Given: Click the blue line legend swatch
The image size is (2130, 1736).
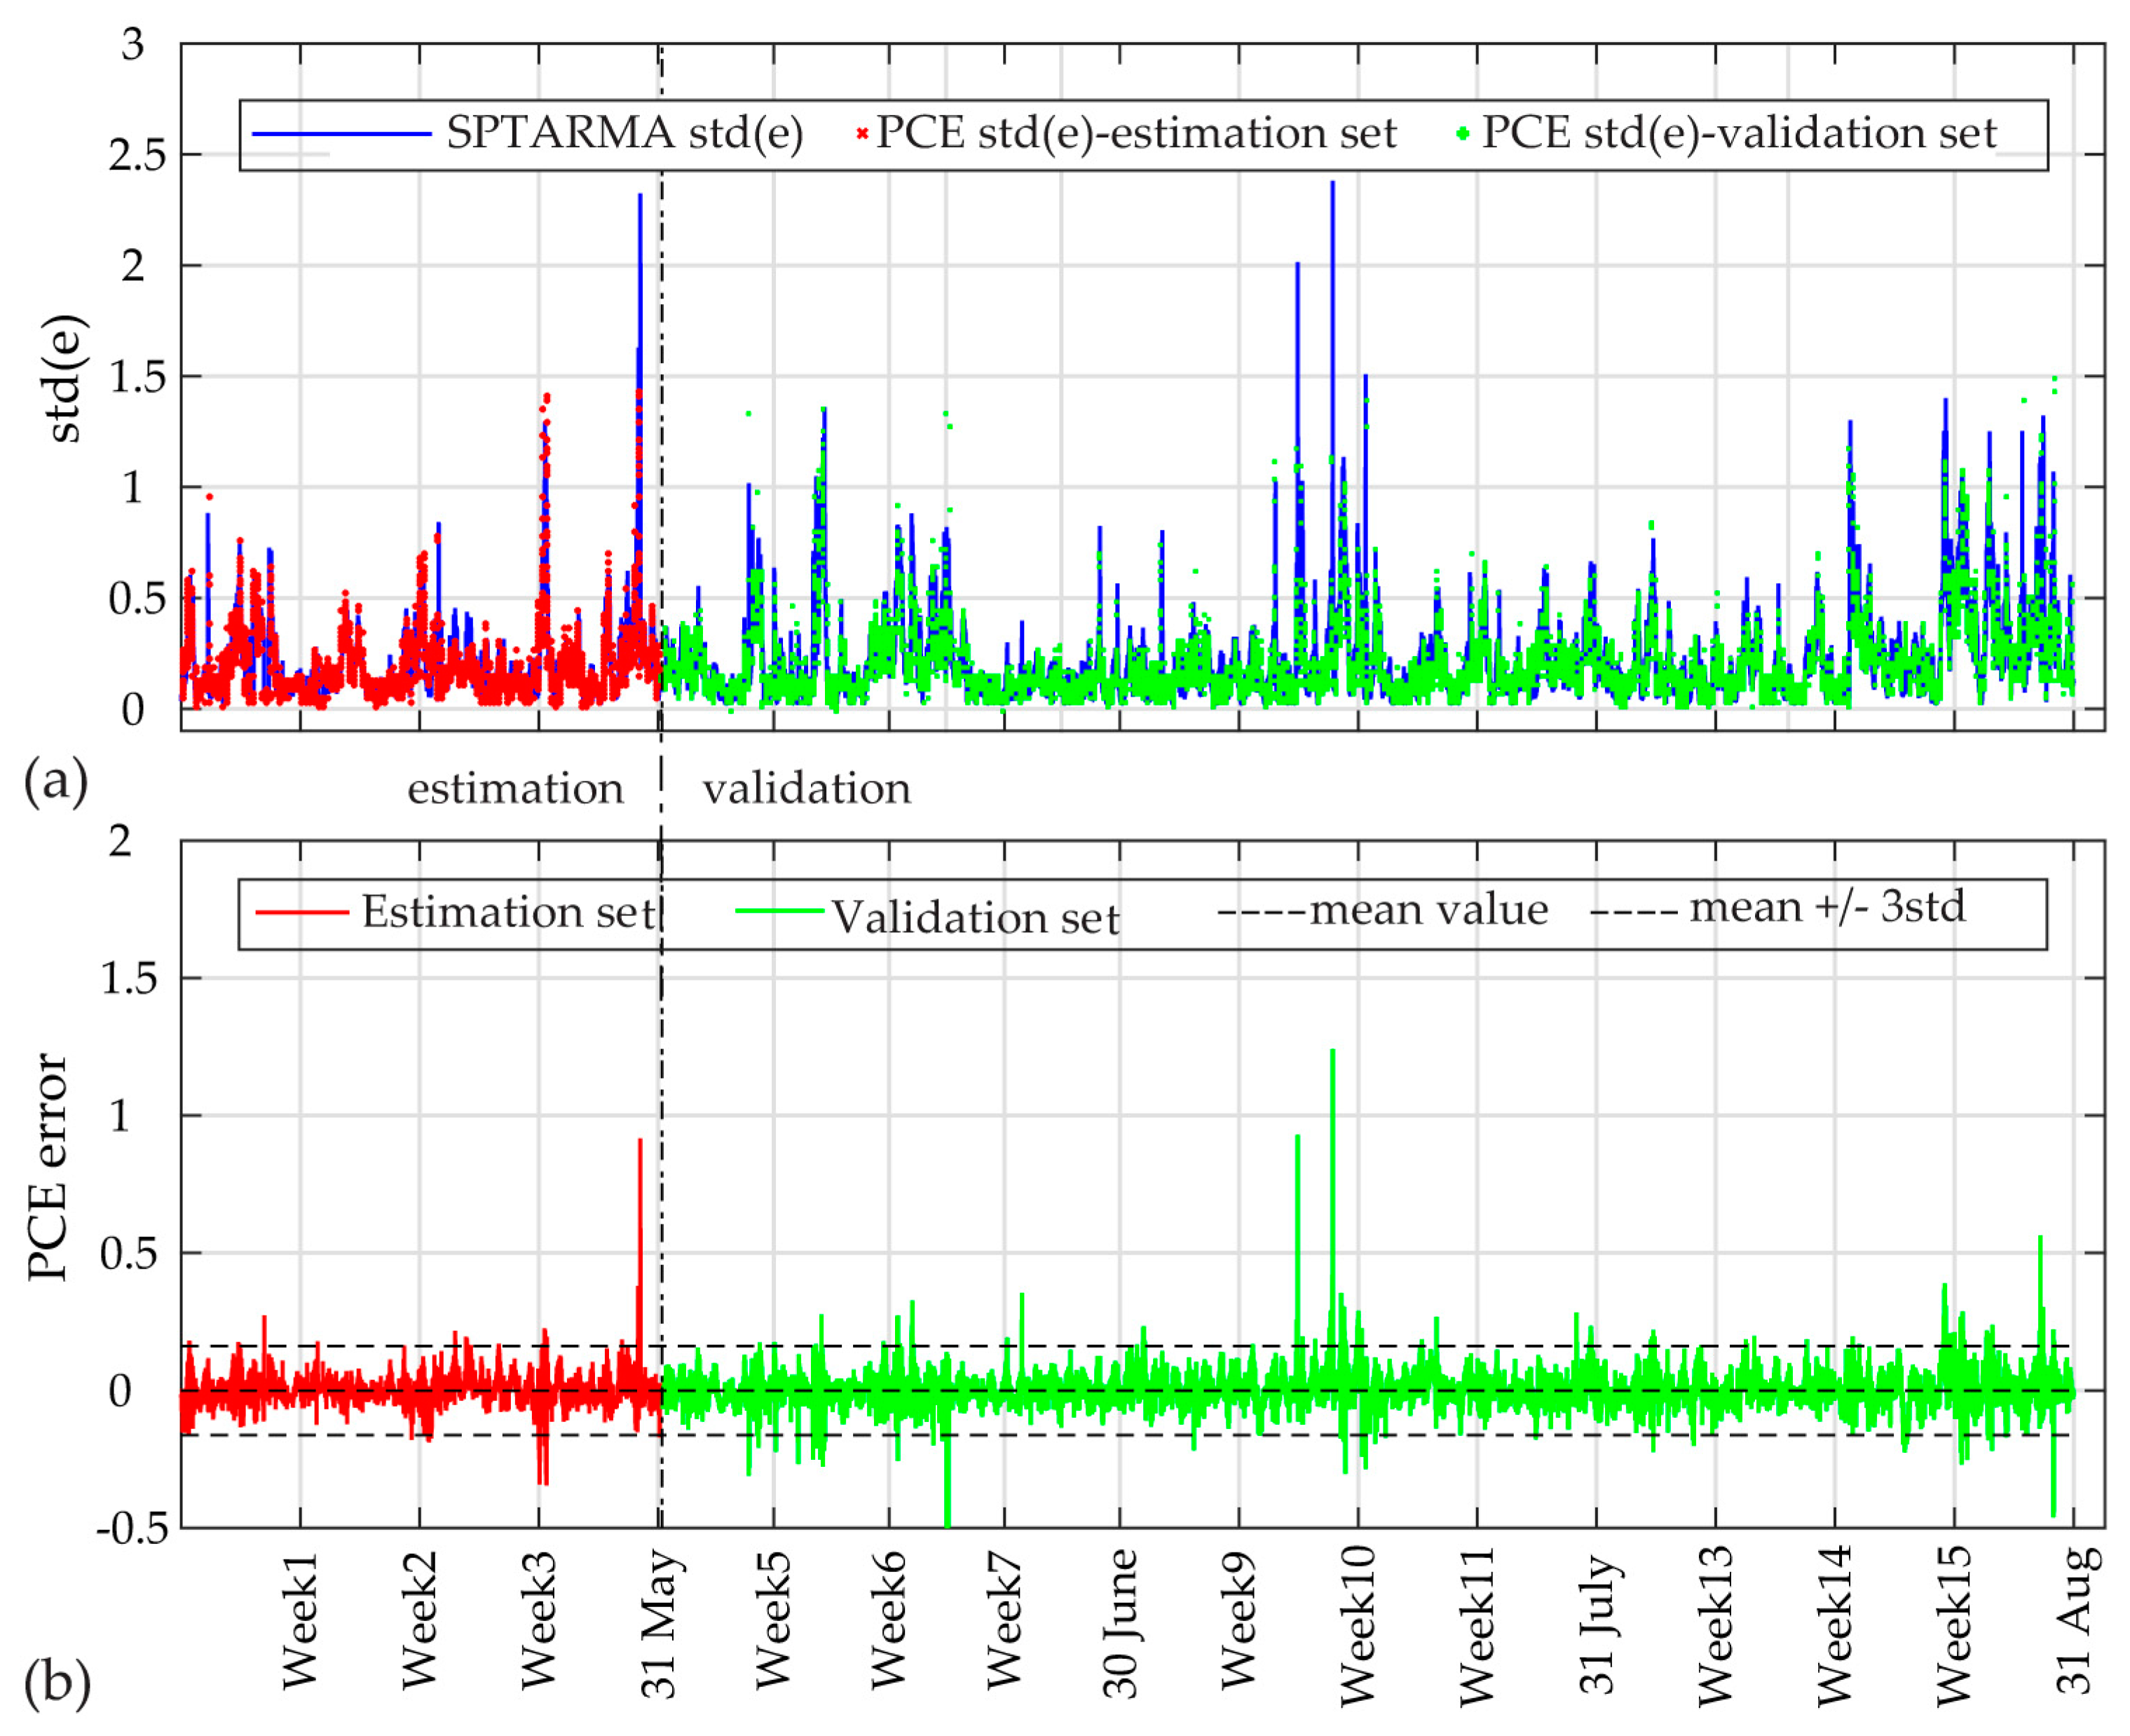Looking at the screenshot, I should [341, 134].
